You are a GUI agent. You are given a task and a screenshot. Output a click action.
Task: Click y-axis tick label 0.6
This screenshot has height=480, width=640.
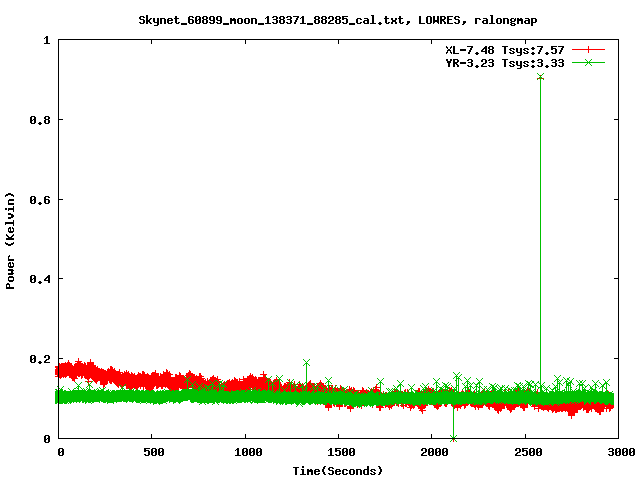click(x=40, y=200)
